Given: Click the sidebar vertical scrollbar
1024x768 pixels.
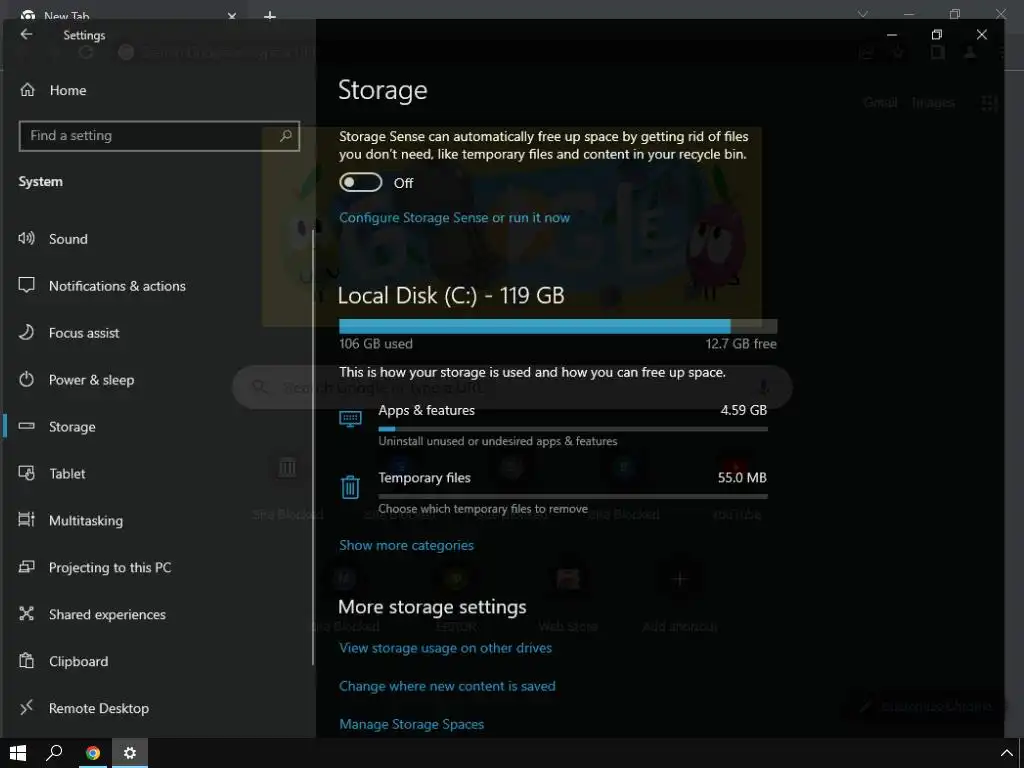Looking at the screenshot, I should [313, 447].
